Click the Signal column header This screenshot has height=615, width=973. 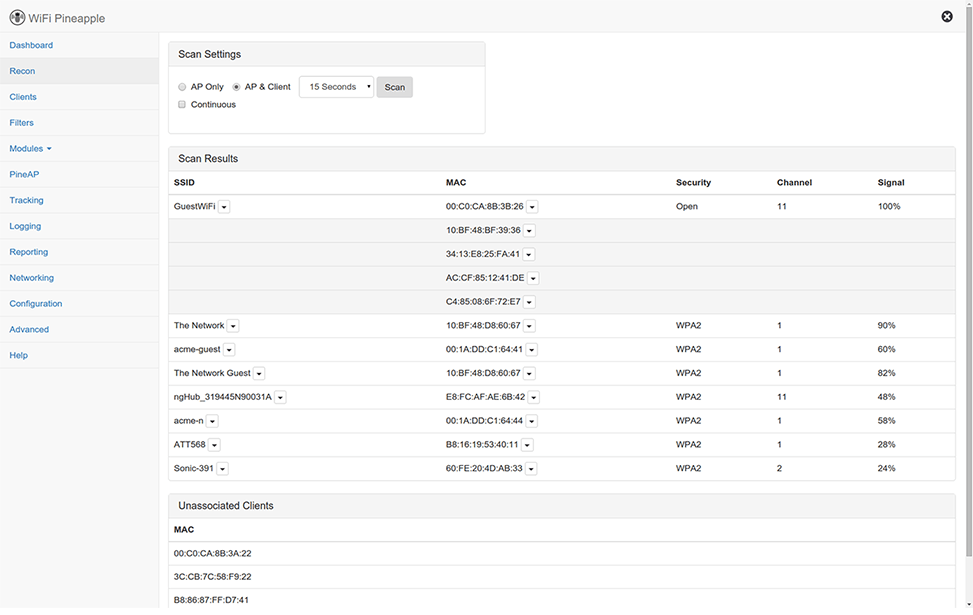891,182
